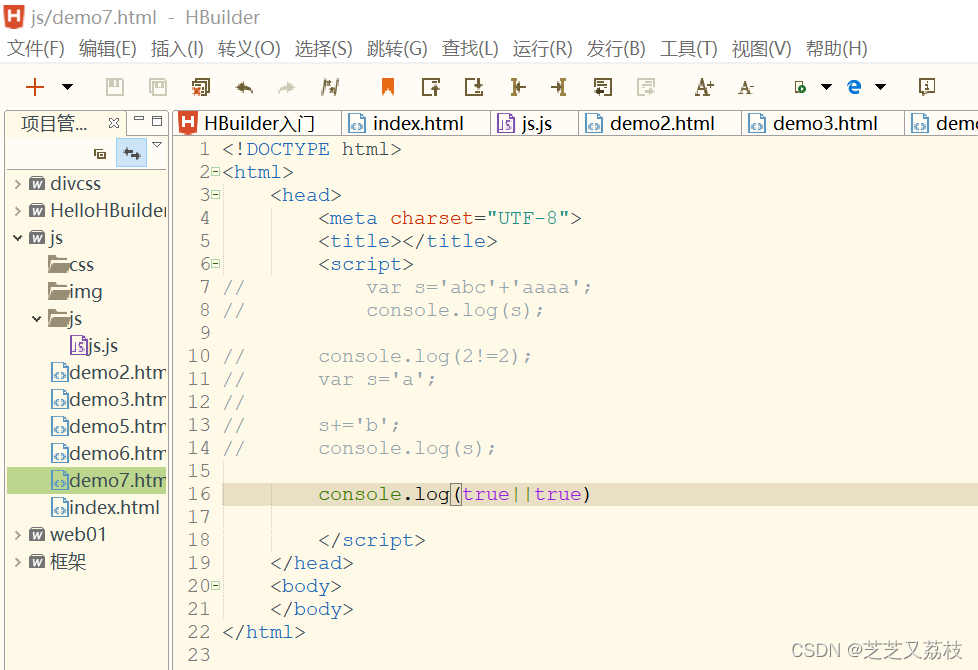Viewport: 978px width, 670px height.
Task: Click the jump to line end icon
Action: (559, 87)
